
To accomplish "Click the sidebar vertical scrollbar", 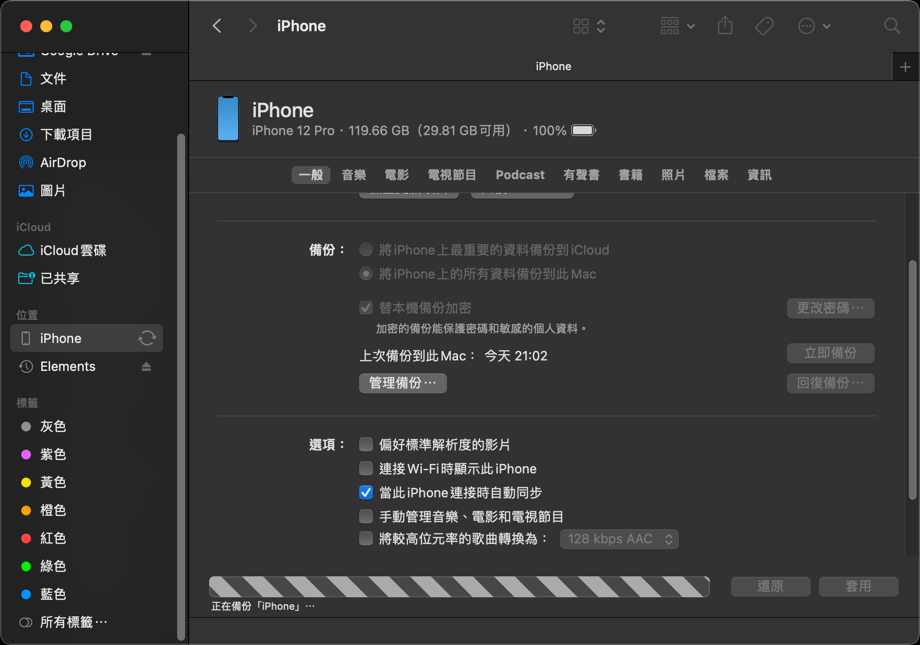I will (x=181, y=387).
